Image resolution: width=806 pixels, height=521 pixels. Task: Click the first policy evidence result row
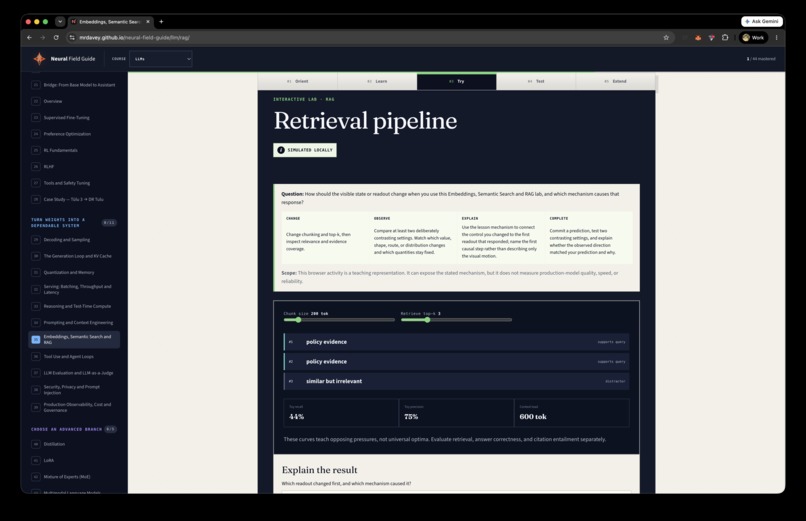pos(456,342)
